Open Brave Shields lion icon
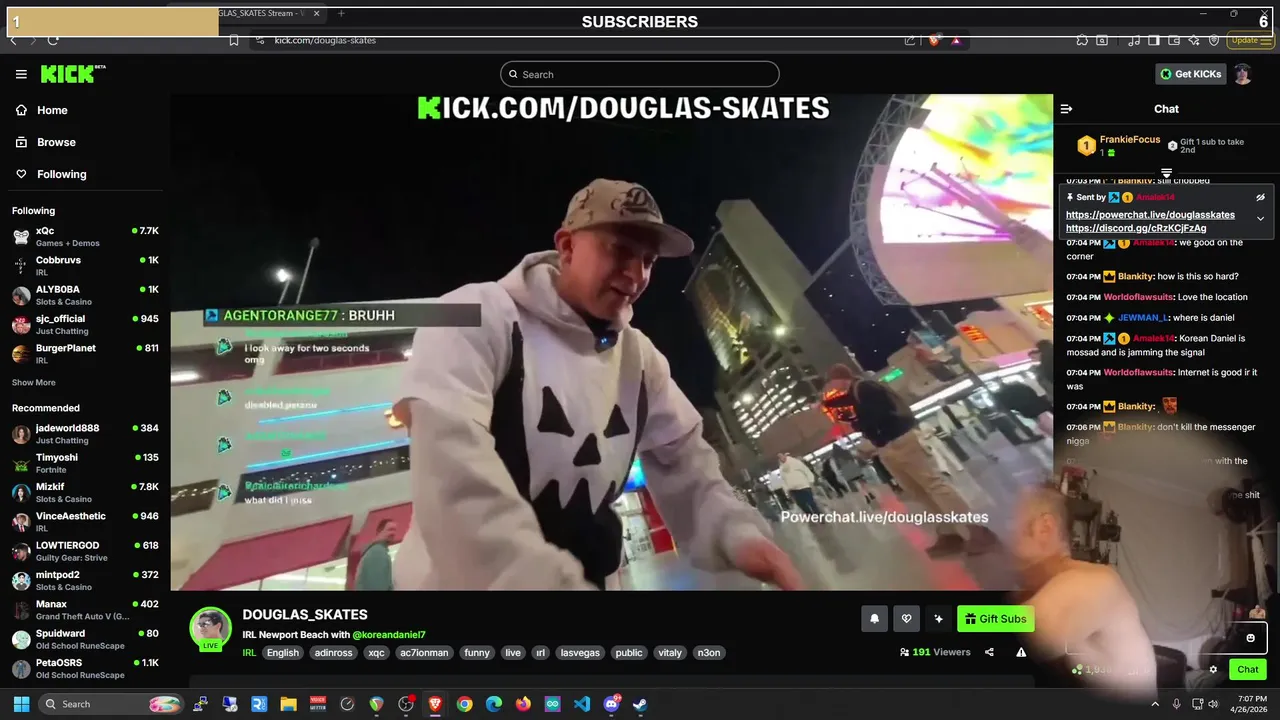Viewport: 1280px width, 720px height. (x=934, y=40)
